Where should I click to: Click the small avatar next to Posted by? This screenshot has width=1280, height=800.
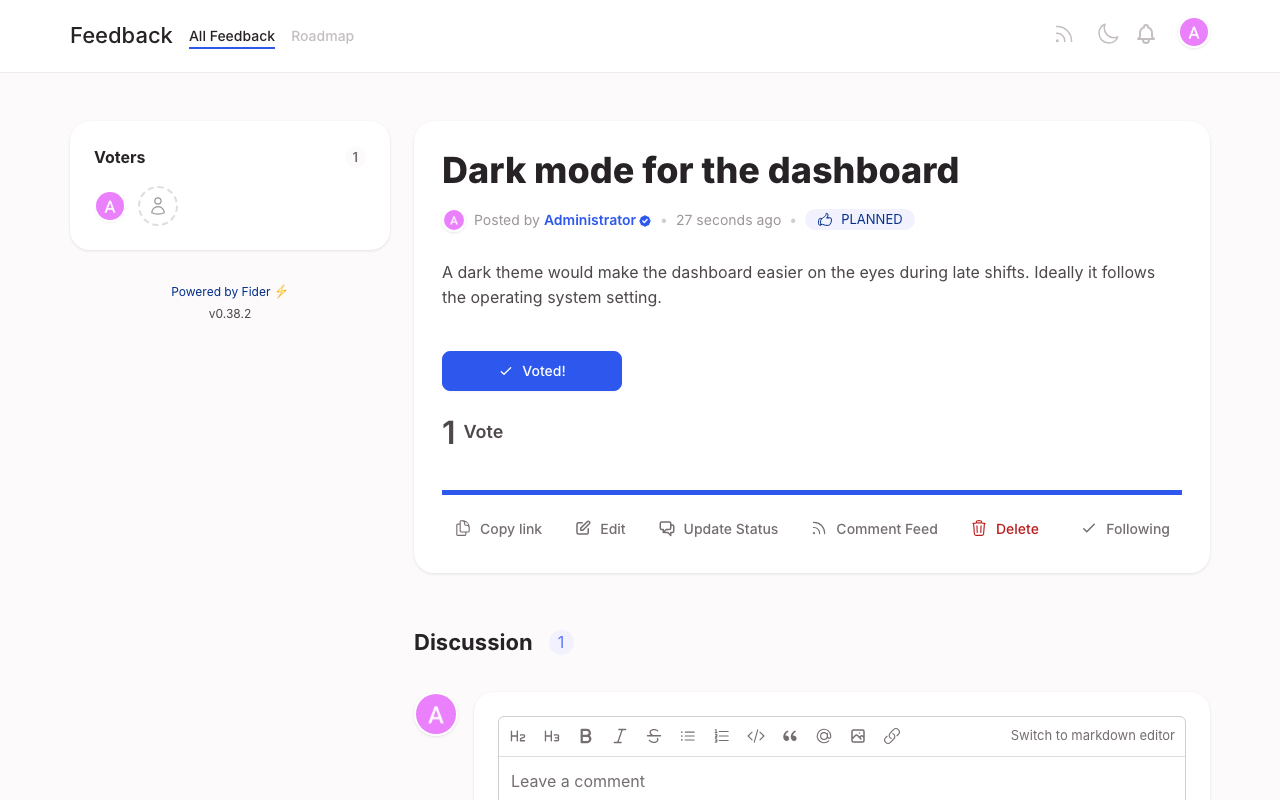[x=454, y=220]
